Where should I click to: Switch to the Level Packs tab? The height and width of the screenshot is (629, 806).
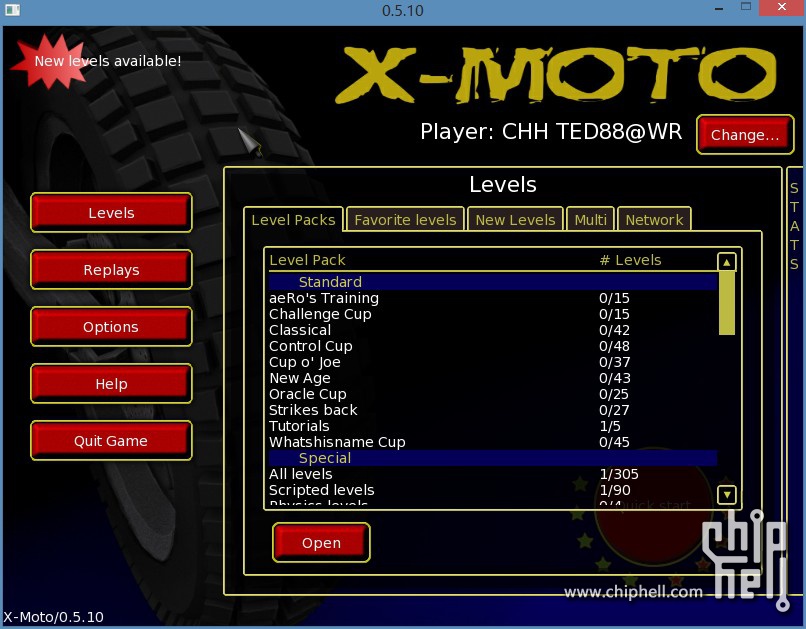coord(293,220)
